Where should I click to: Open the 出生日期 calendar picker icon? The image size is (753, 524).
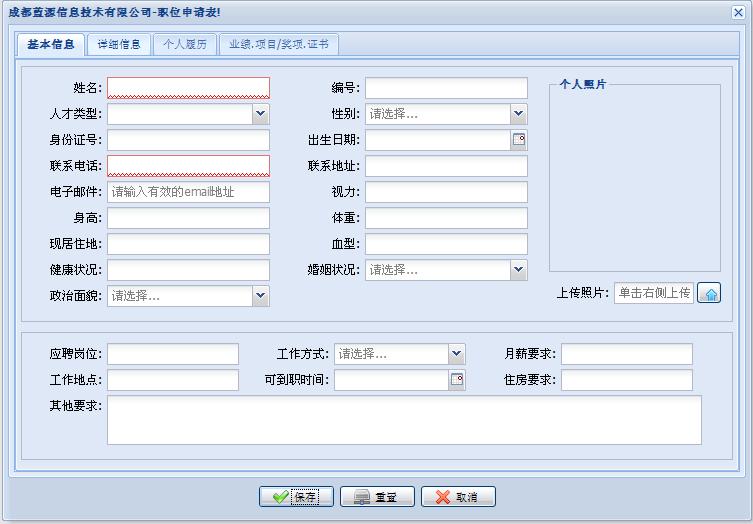click(519, 140)
